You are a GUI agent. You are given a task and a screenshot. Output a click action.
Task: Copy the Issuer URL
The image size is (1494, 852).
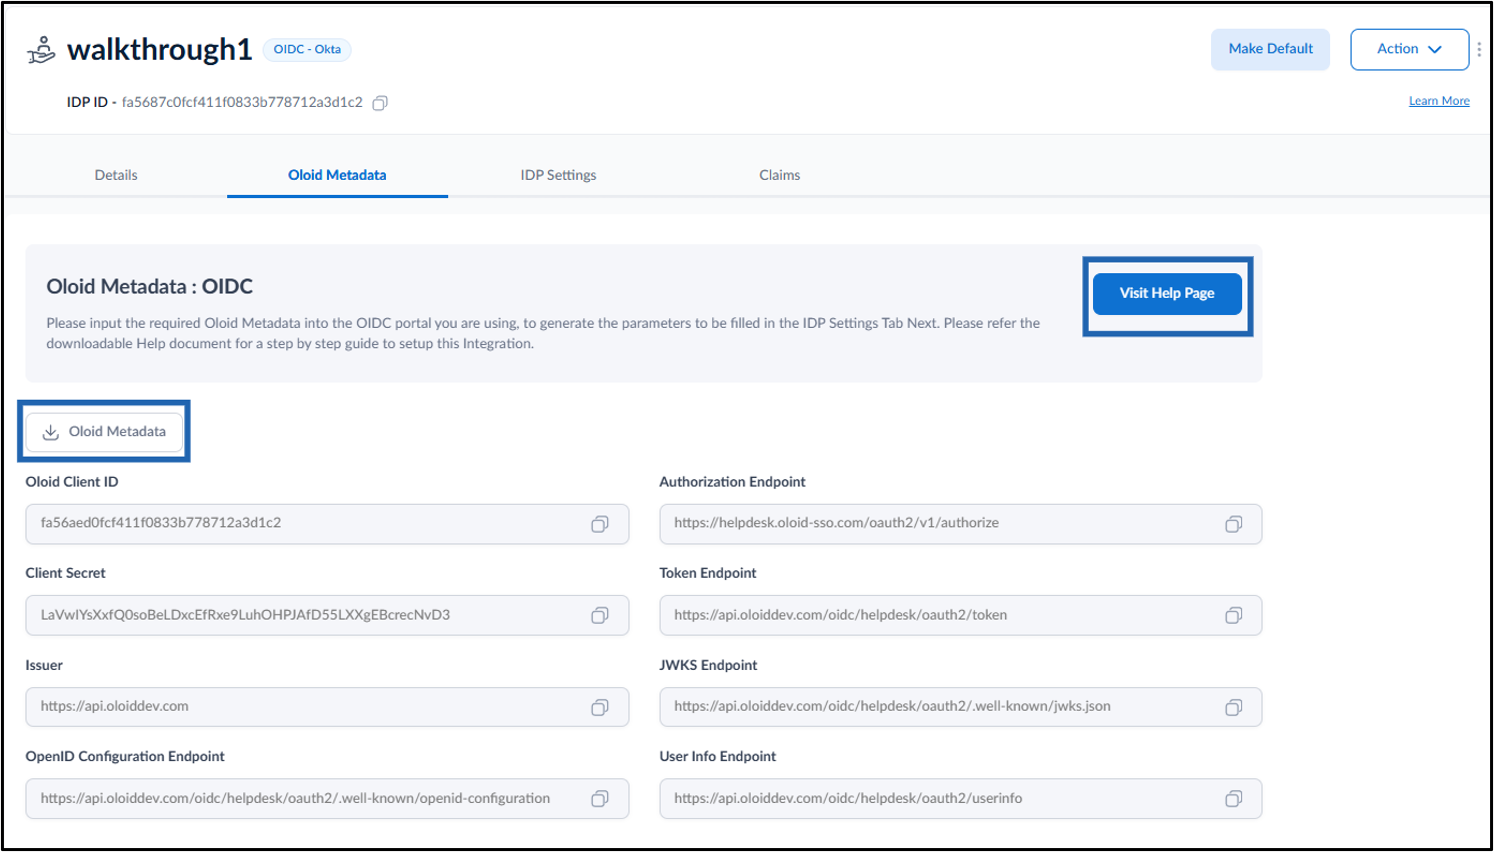[x=600, y=707]
